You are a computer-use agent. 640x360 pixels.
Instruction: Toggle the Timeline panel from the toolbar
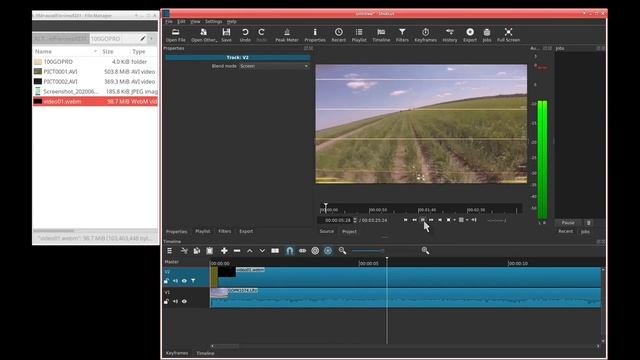click(x=381, y=35)
